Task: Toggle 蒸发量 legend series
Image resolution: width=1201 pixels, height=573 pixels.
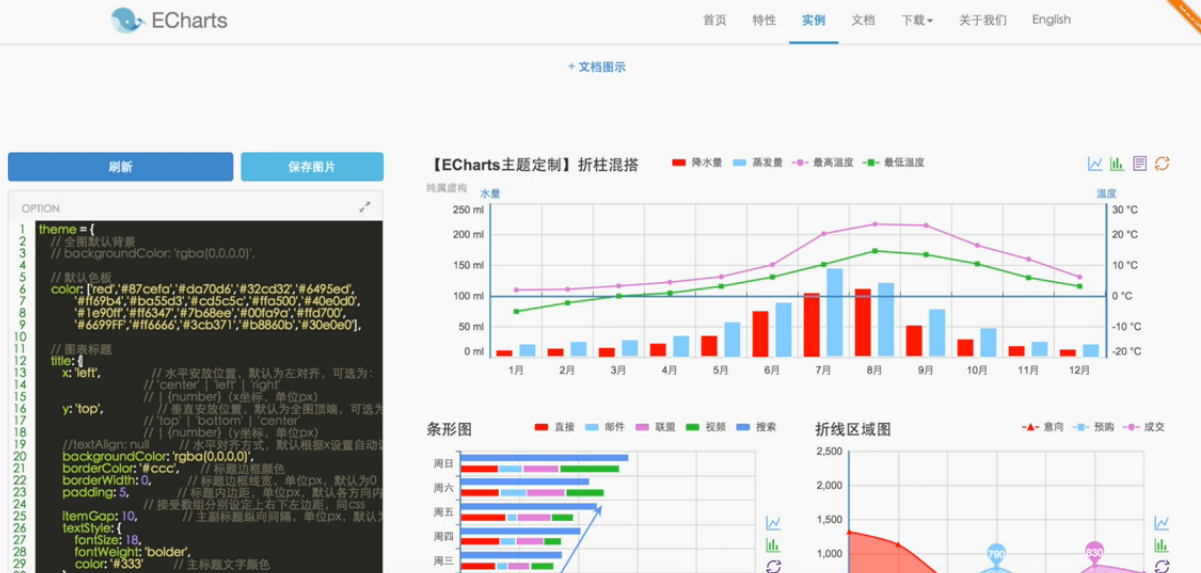Action: [x=758, y=162]
